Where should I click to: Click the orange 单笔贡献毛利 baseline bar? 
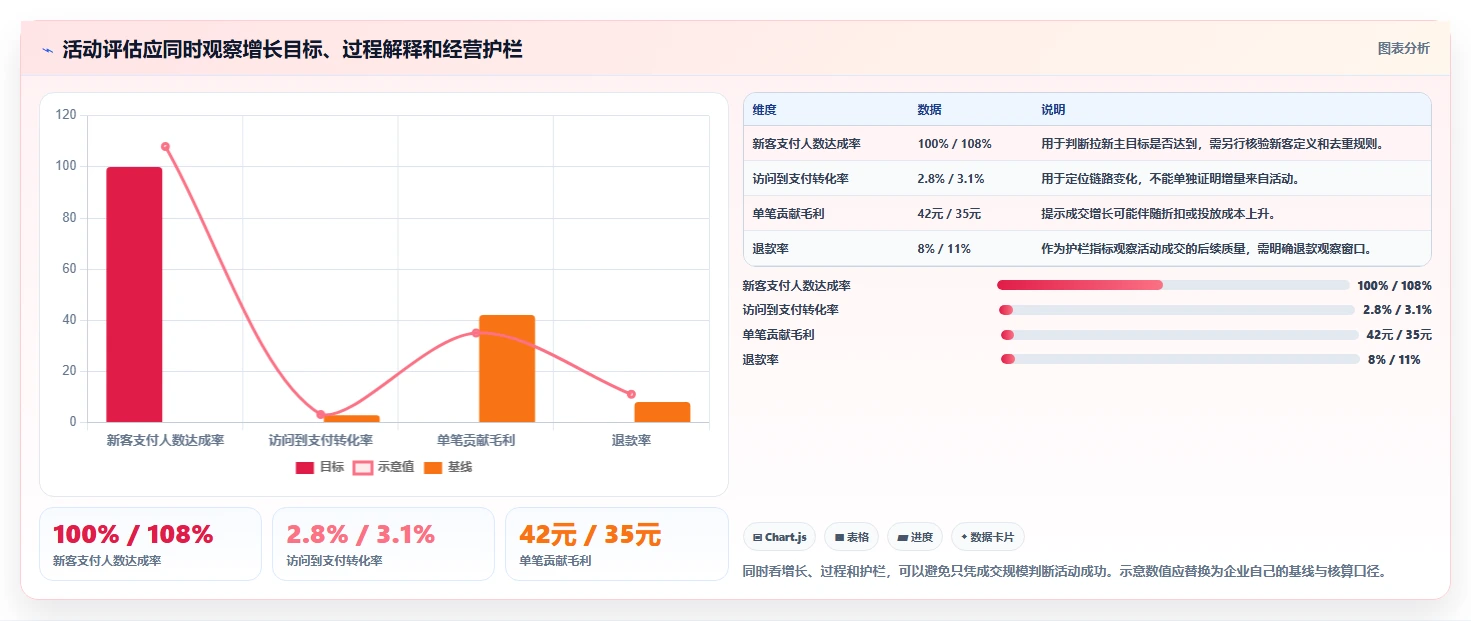pos(507,368)
